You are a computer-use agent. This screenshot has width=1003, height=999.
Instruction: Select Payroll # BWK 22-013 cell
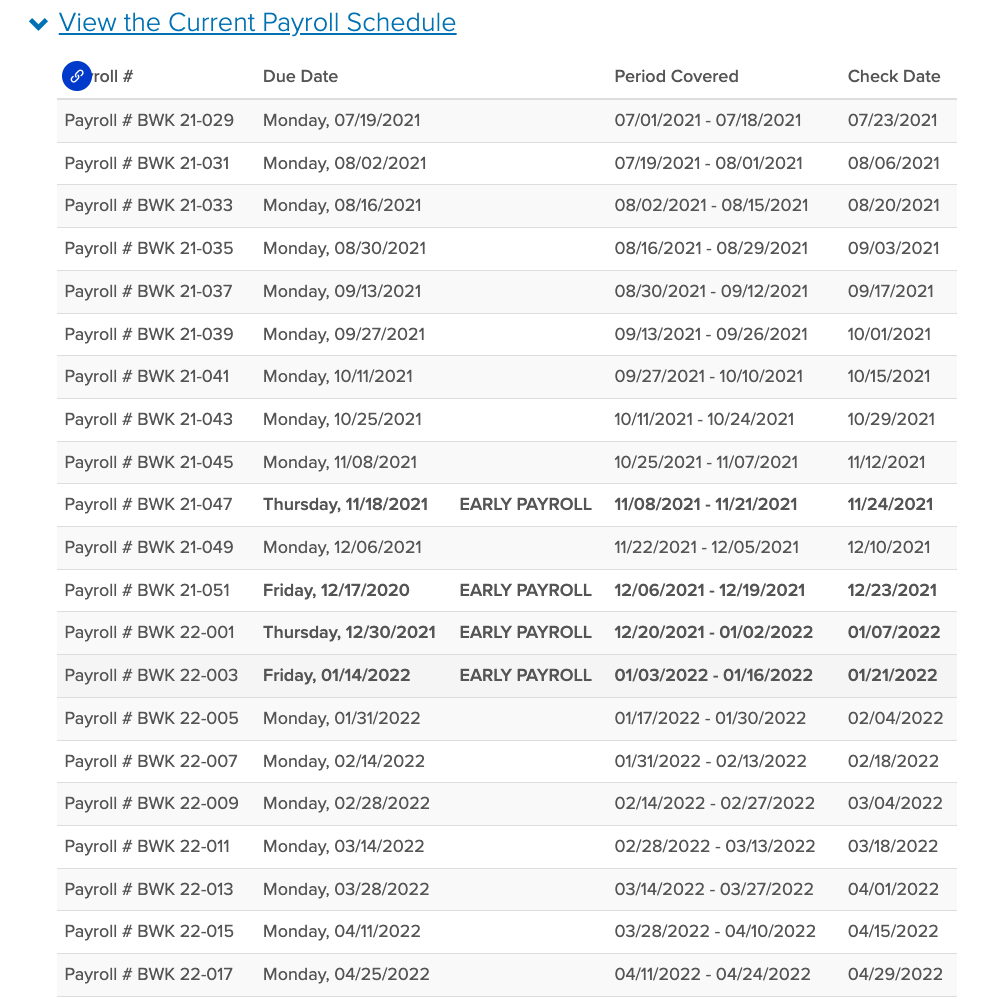coord(149,888)
